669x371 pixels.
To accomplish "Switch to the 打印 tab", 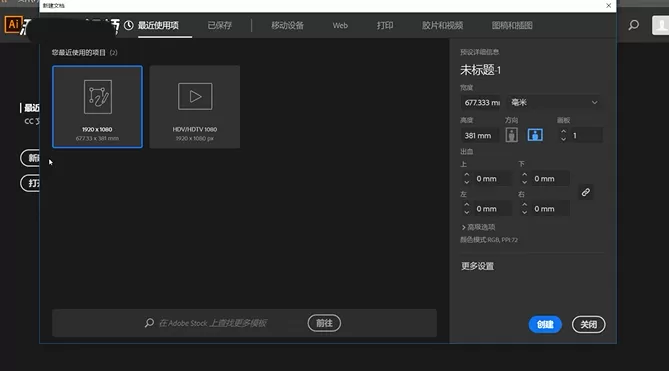I will click(385, 26).
